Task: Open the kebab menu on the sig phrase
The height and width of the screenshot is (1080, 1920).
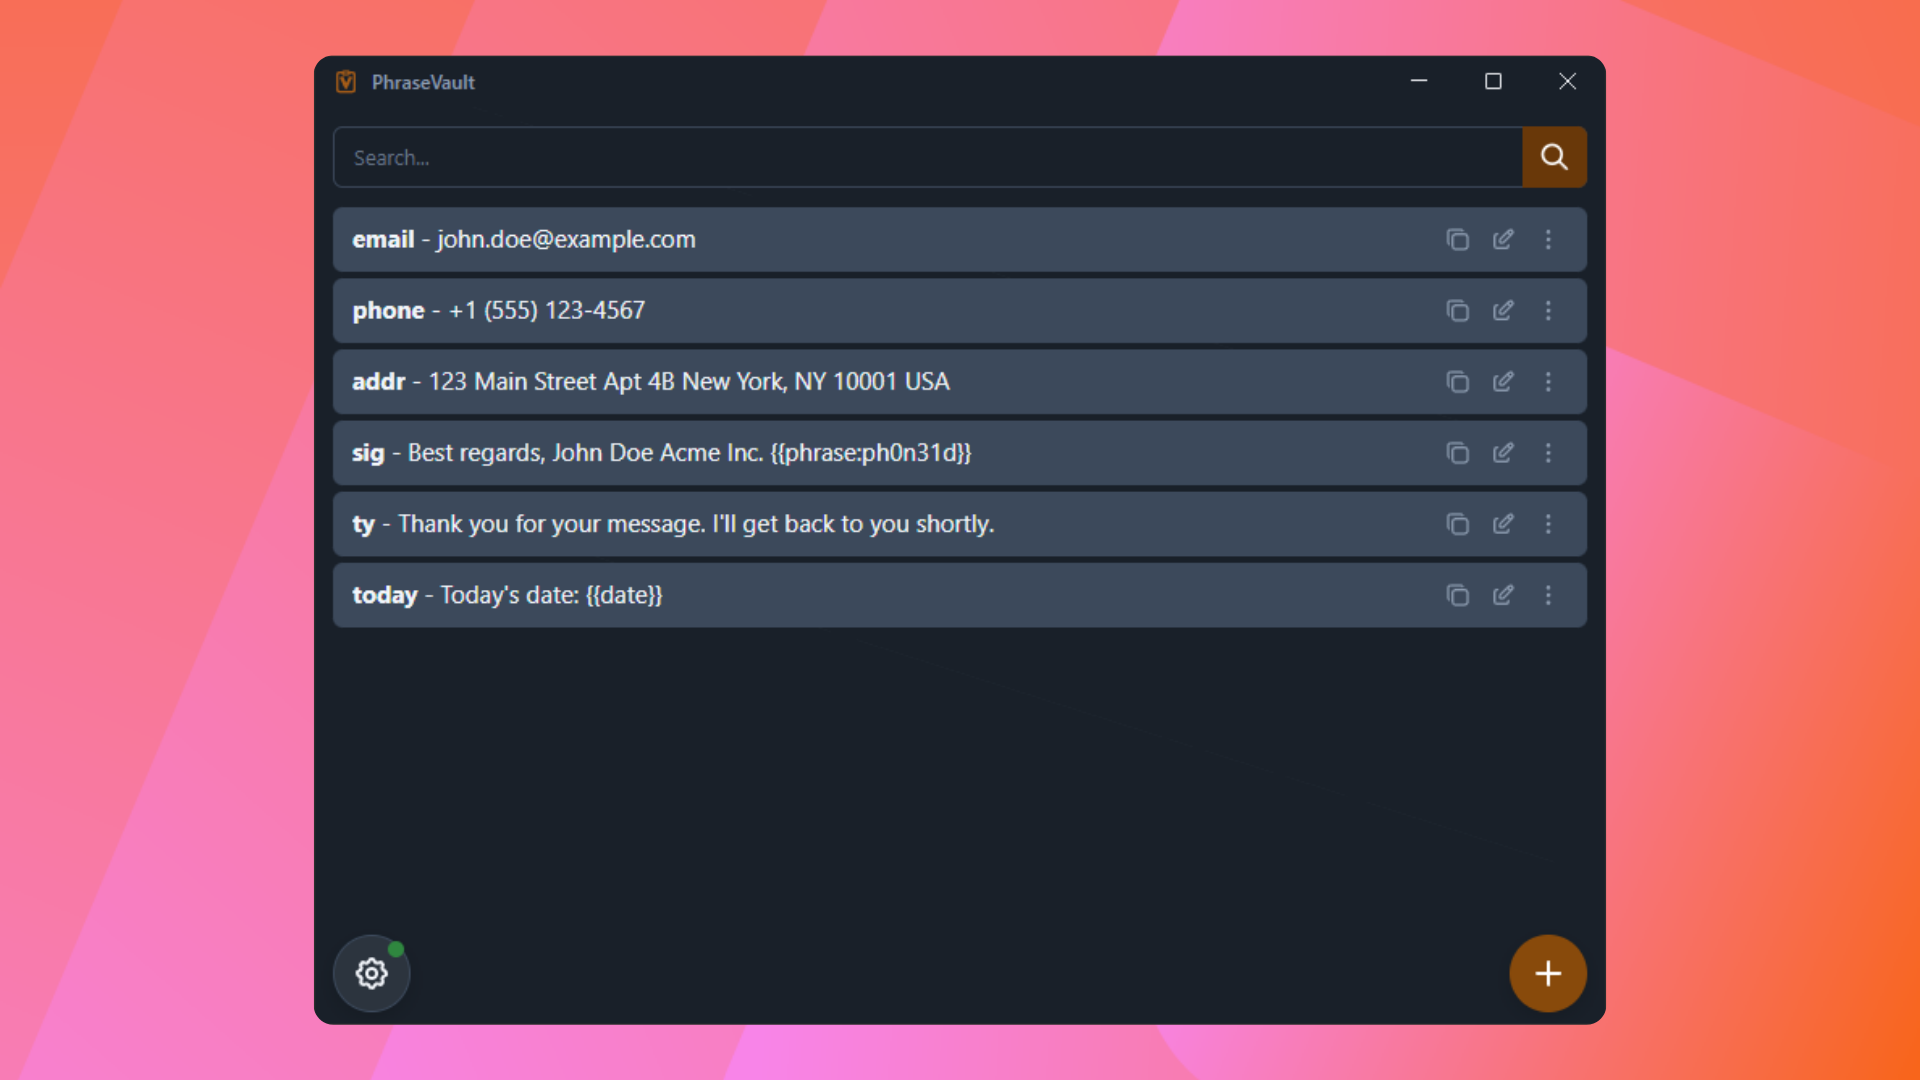Action: tap(1548, 452)
